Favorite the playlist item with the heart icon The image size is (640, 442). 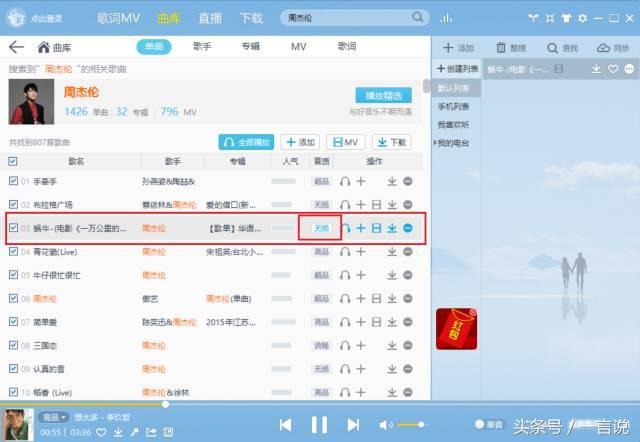613,69
